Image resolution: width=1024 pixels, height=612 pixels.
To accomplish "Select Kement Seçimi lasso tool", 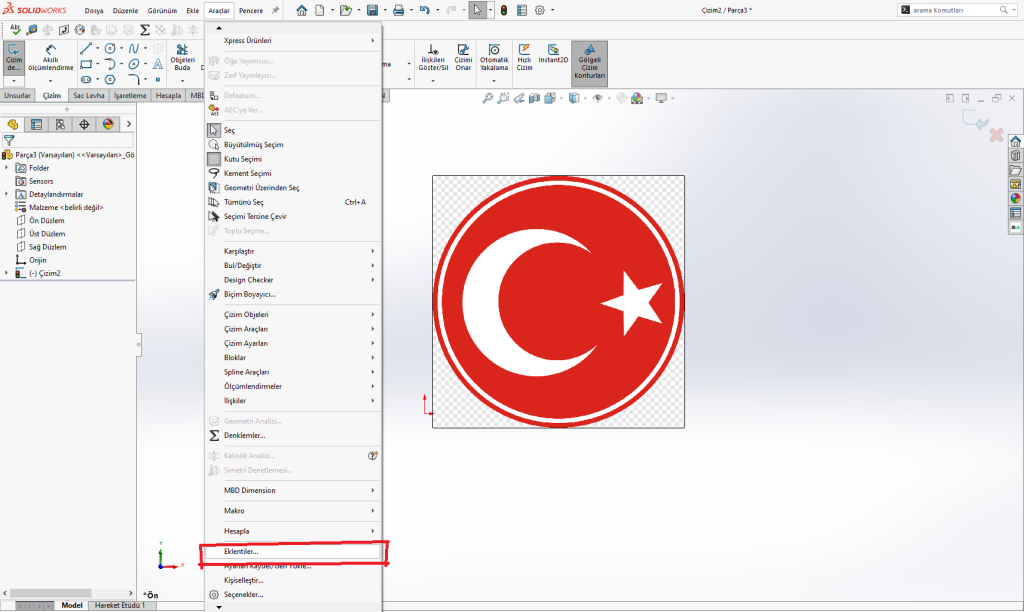I will [x=247, y=173].
